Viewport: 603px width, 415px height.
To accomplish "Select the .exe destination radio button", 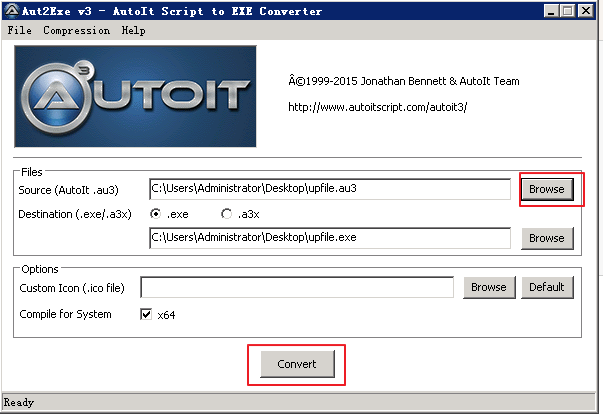I will (155, 213).
